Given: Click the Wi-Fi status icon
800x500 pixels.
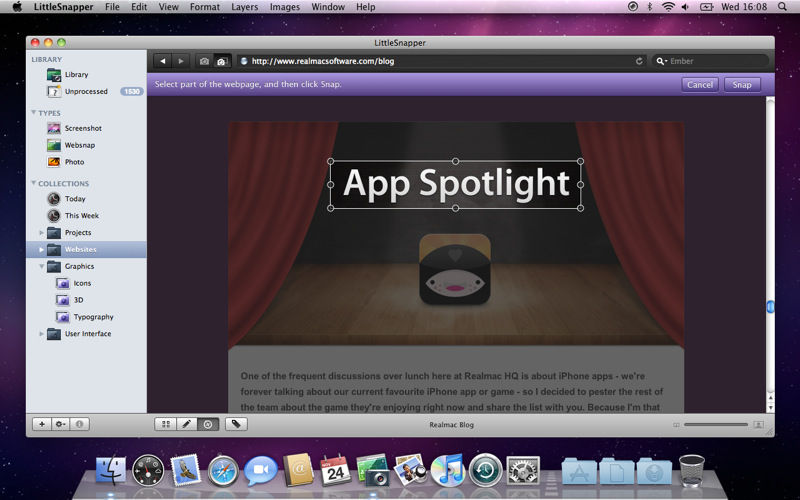Looking at the screenshot, I should pyautogui.click(x=668, y=7).
